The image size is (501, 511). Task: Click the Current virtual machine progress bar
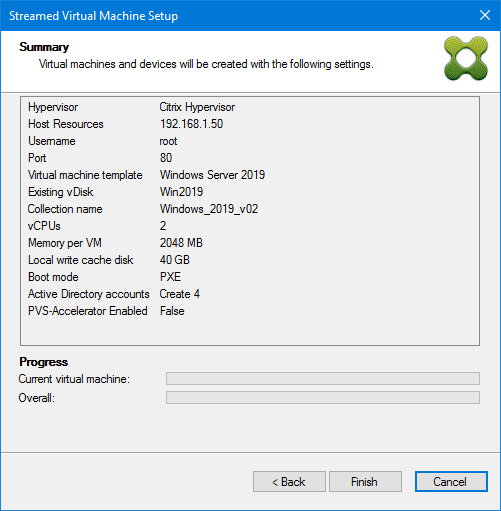pyautogui.click(x=323, y=378)
